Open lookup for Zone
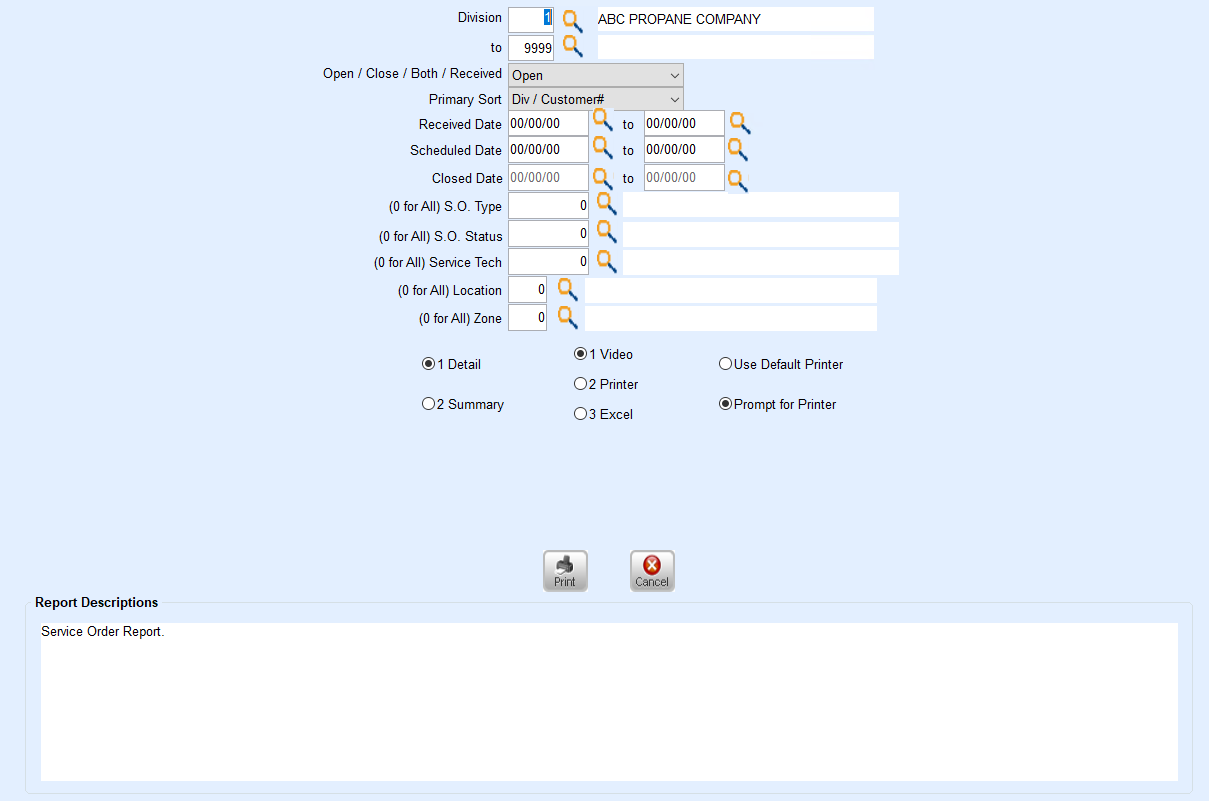Screen dimensions: 1209x801 [567, 318]
